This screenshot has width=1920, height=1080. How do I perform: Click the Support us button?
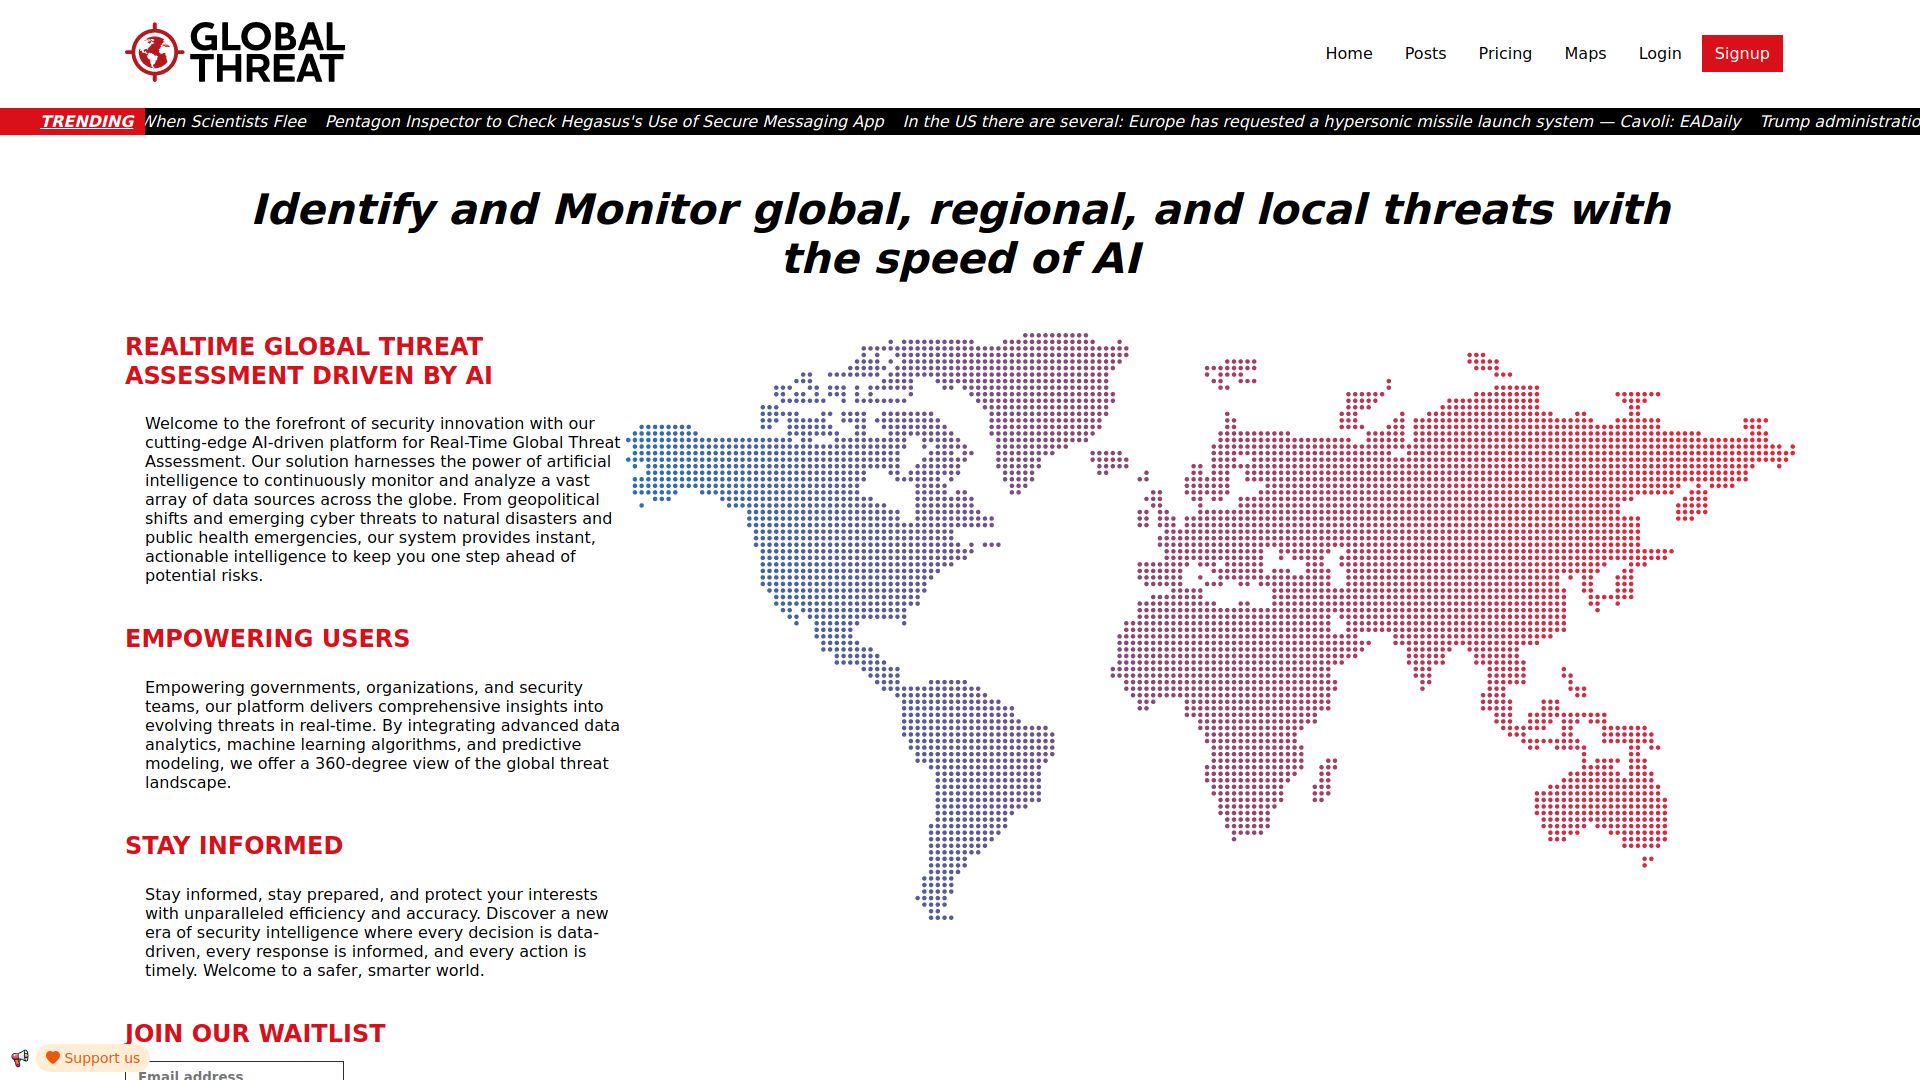pyautogui.click(x=102, y=1058)
